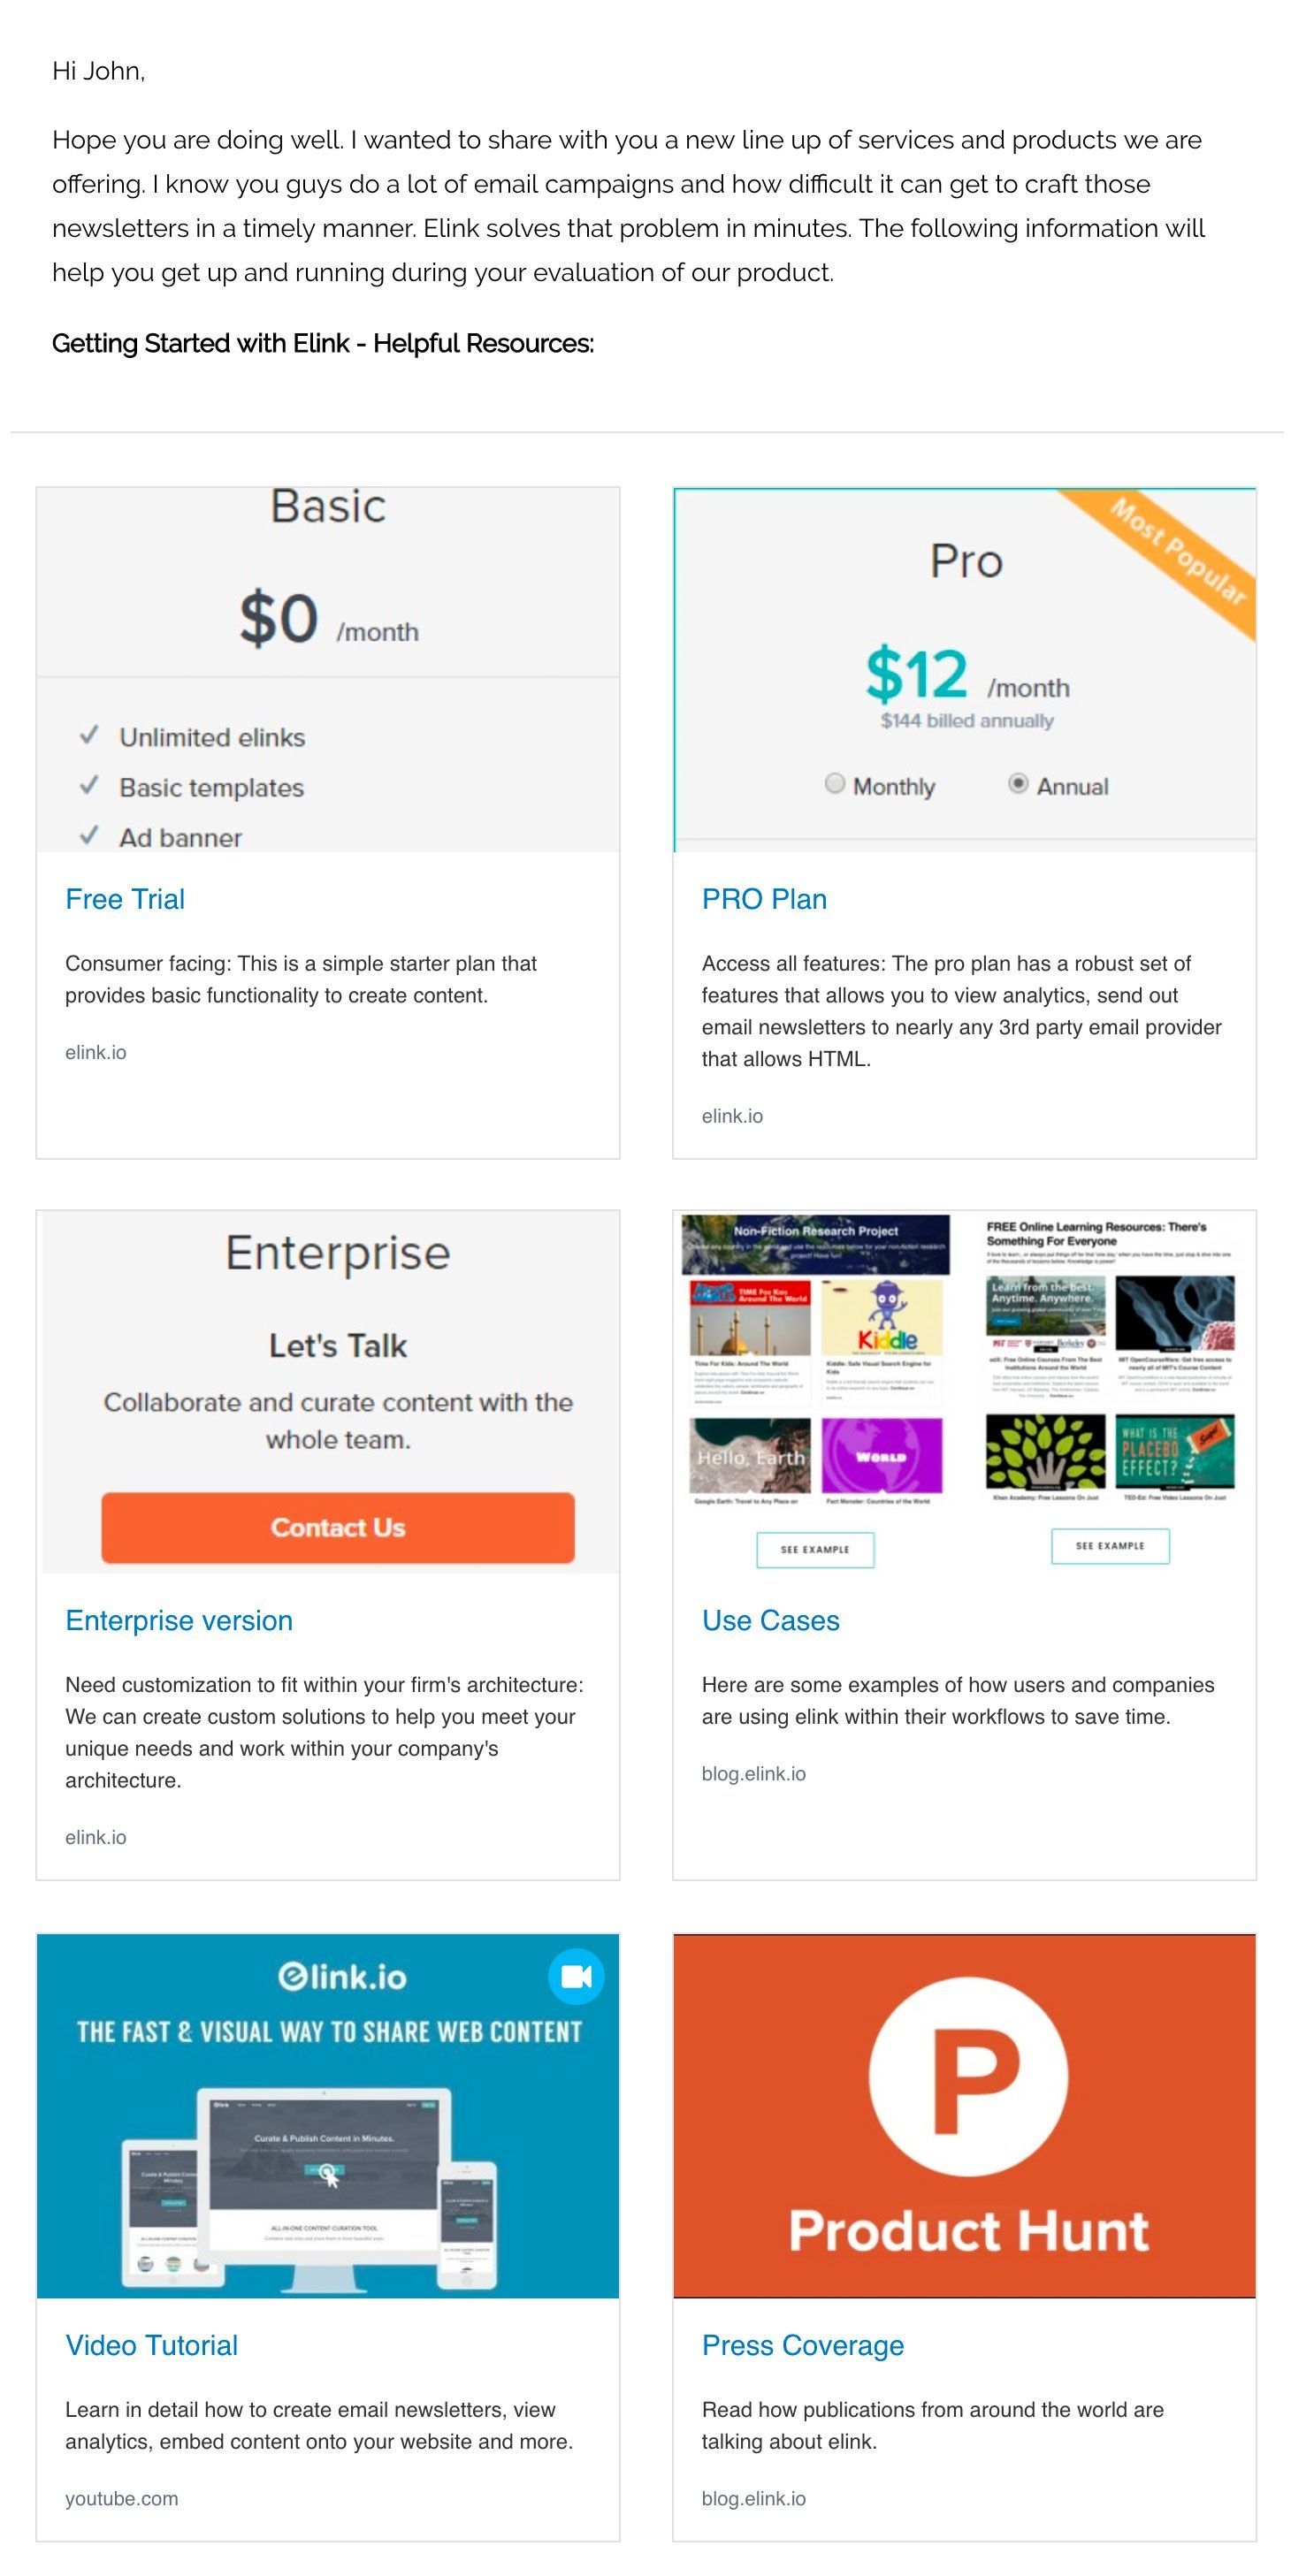Open the Video Tutorial link
The width and height of the screenshot is (1291, 2576).
pos(152,2345)
